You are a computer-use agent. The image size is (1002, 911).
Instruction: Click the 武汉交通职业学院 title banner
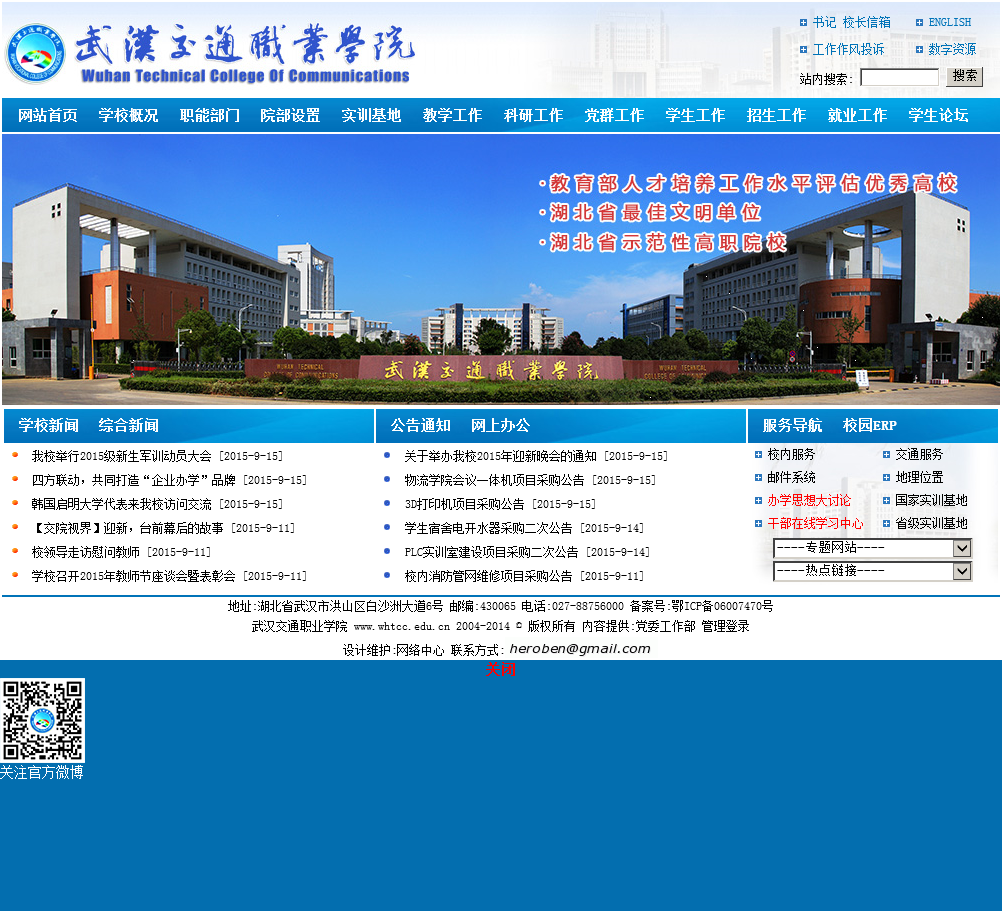245,54
